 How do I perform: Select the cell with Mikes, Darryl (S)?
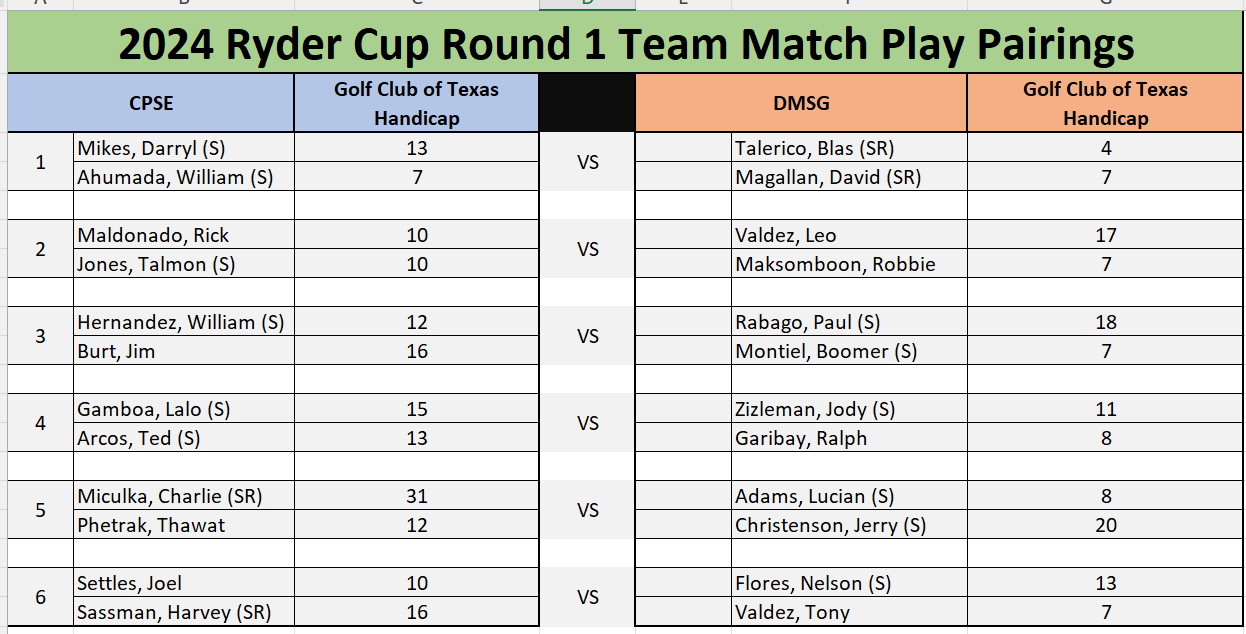(x=184, y=148)
